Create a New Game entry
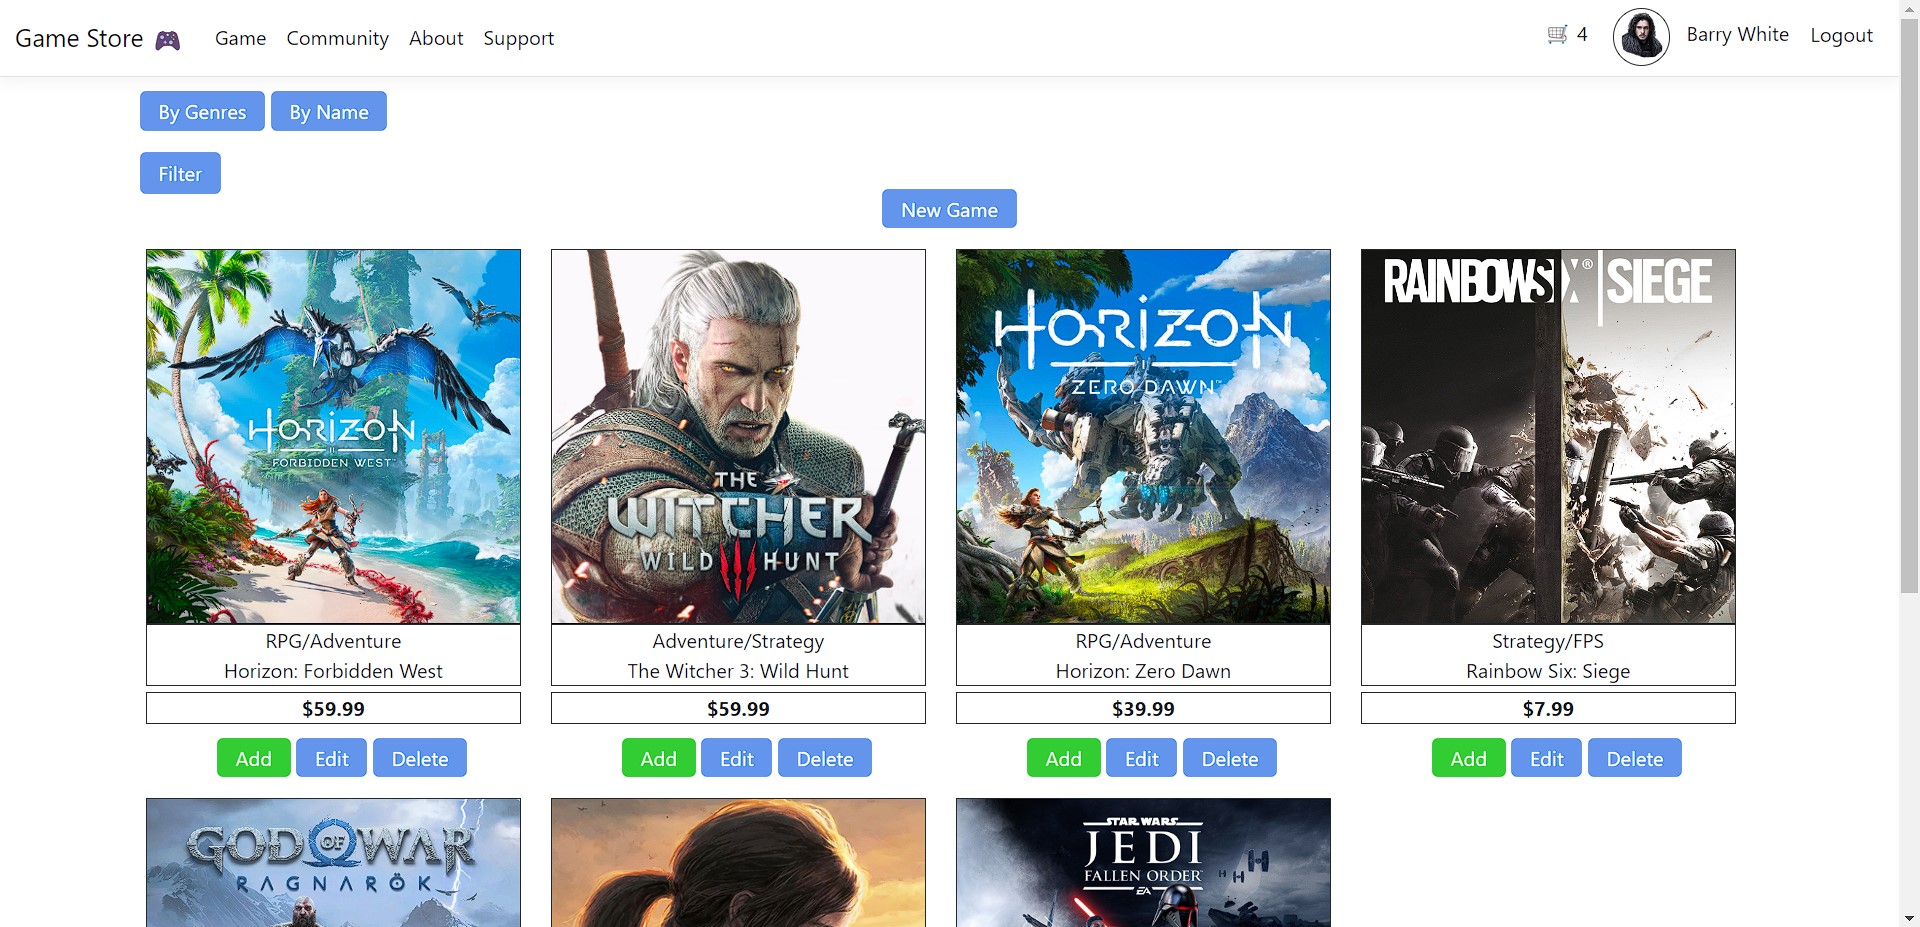Viewport: 1920px width, 927px height. point(949,209)
